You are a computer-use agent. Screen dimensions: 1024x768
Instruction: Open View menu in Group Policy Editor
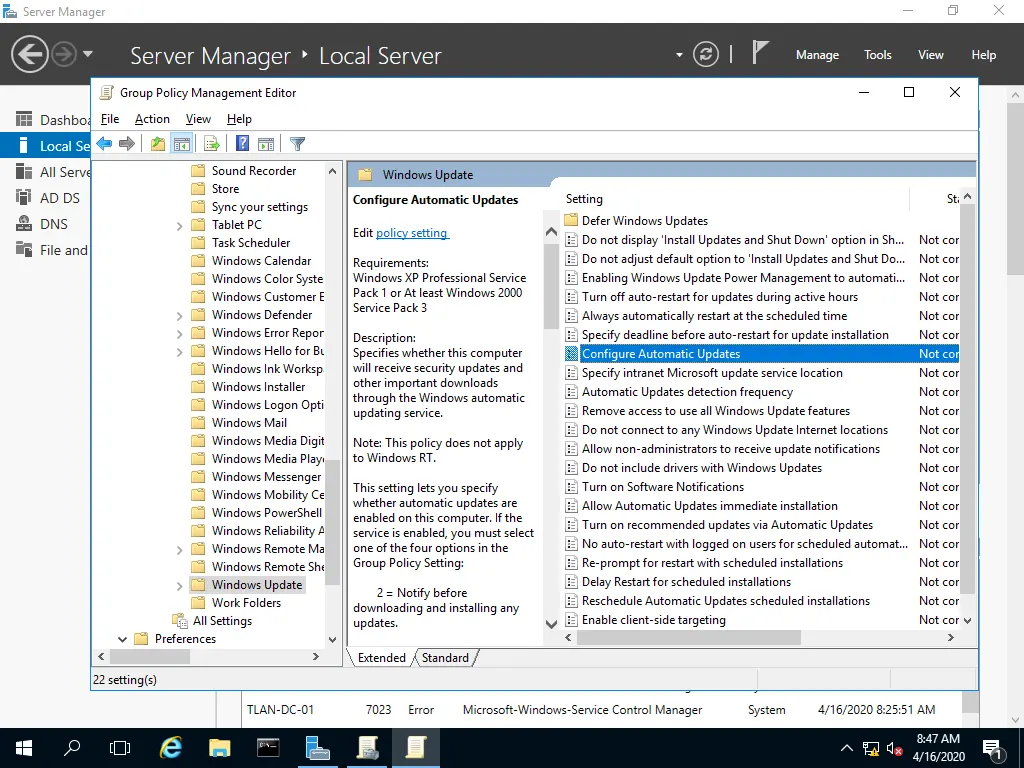click(x=198, y=119)
